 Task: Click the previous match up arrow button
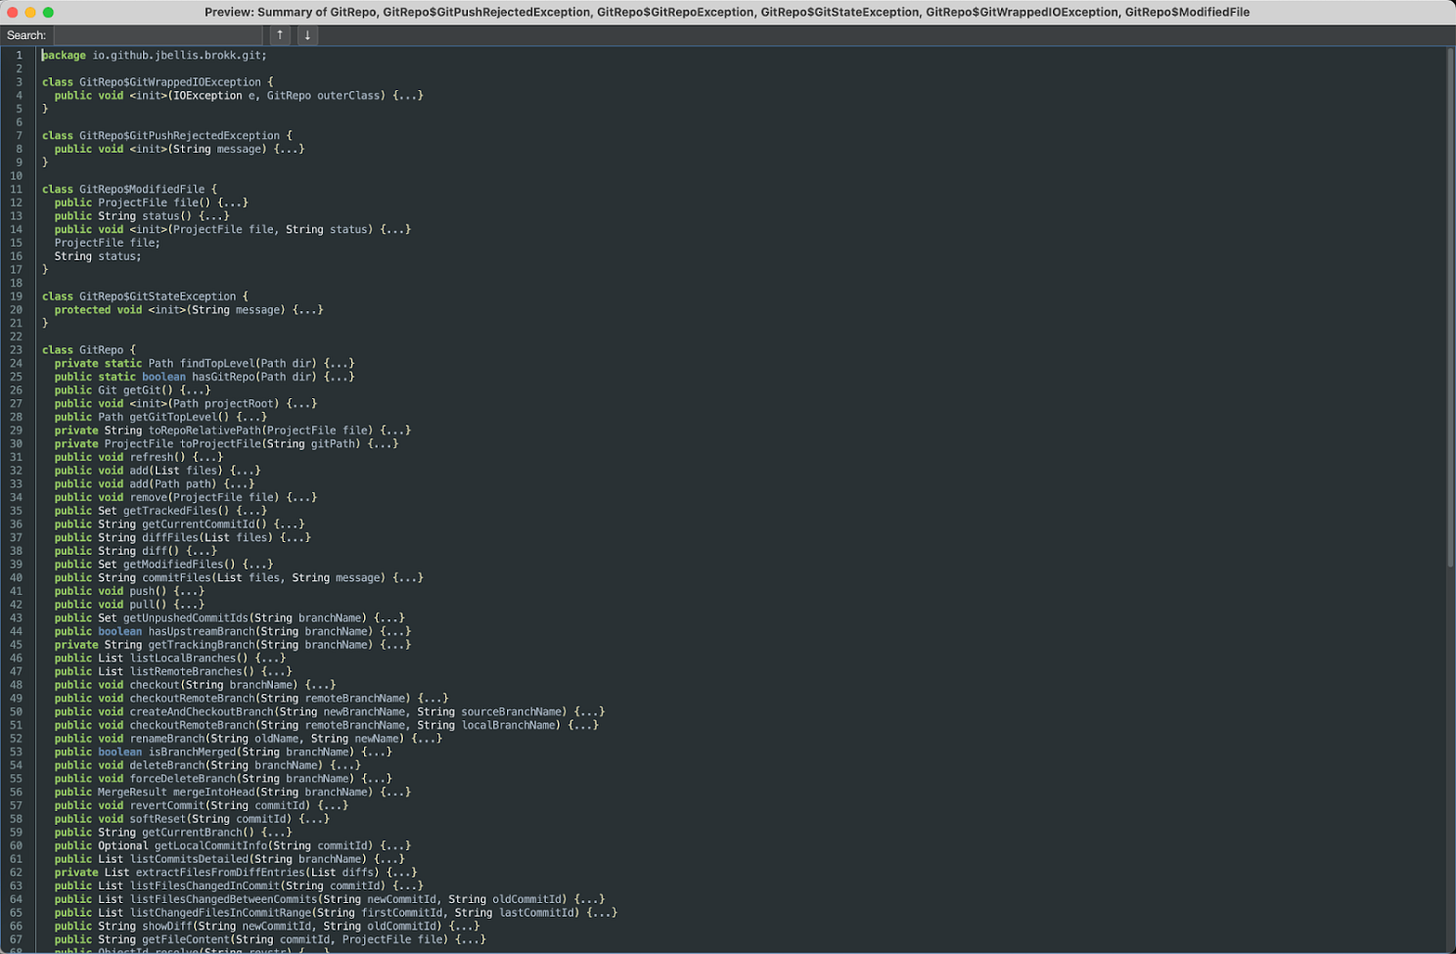click(x=280, y=35)
